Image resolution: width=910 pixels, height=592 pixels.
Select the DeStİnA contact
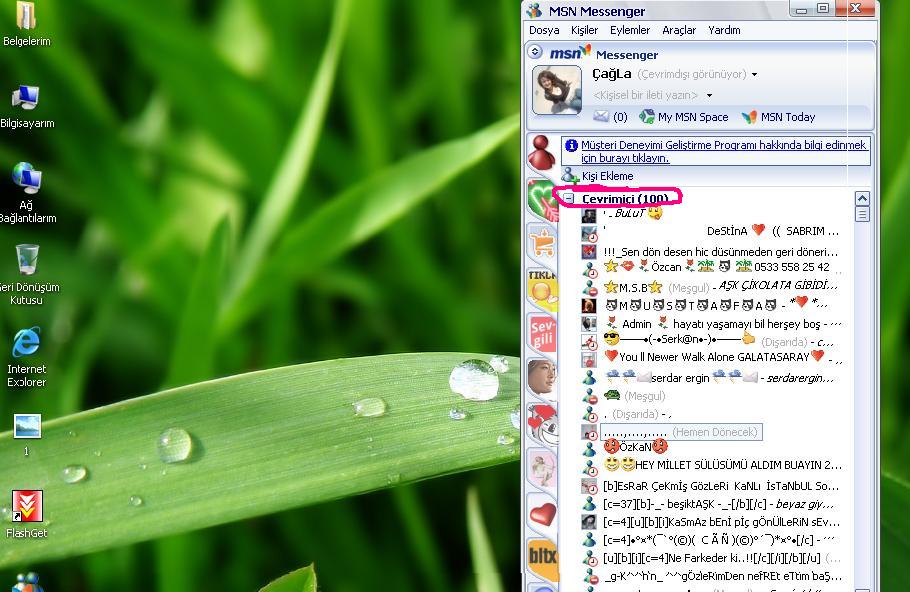(x=721, y=231)
